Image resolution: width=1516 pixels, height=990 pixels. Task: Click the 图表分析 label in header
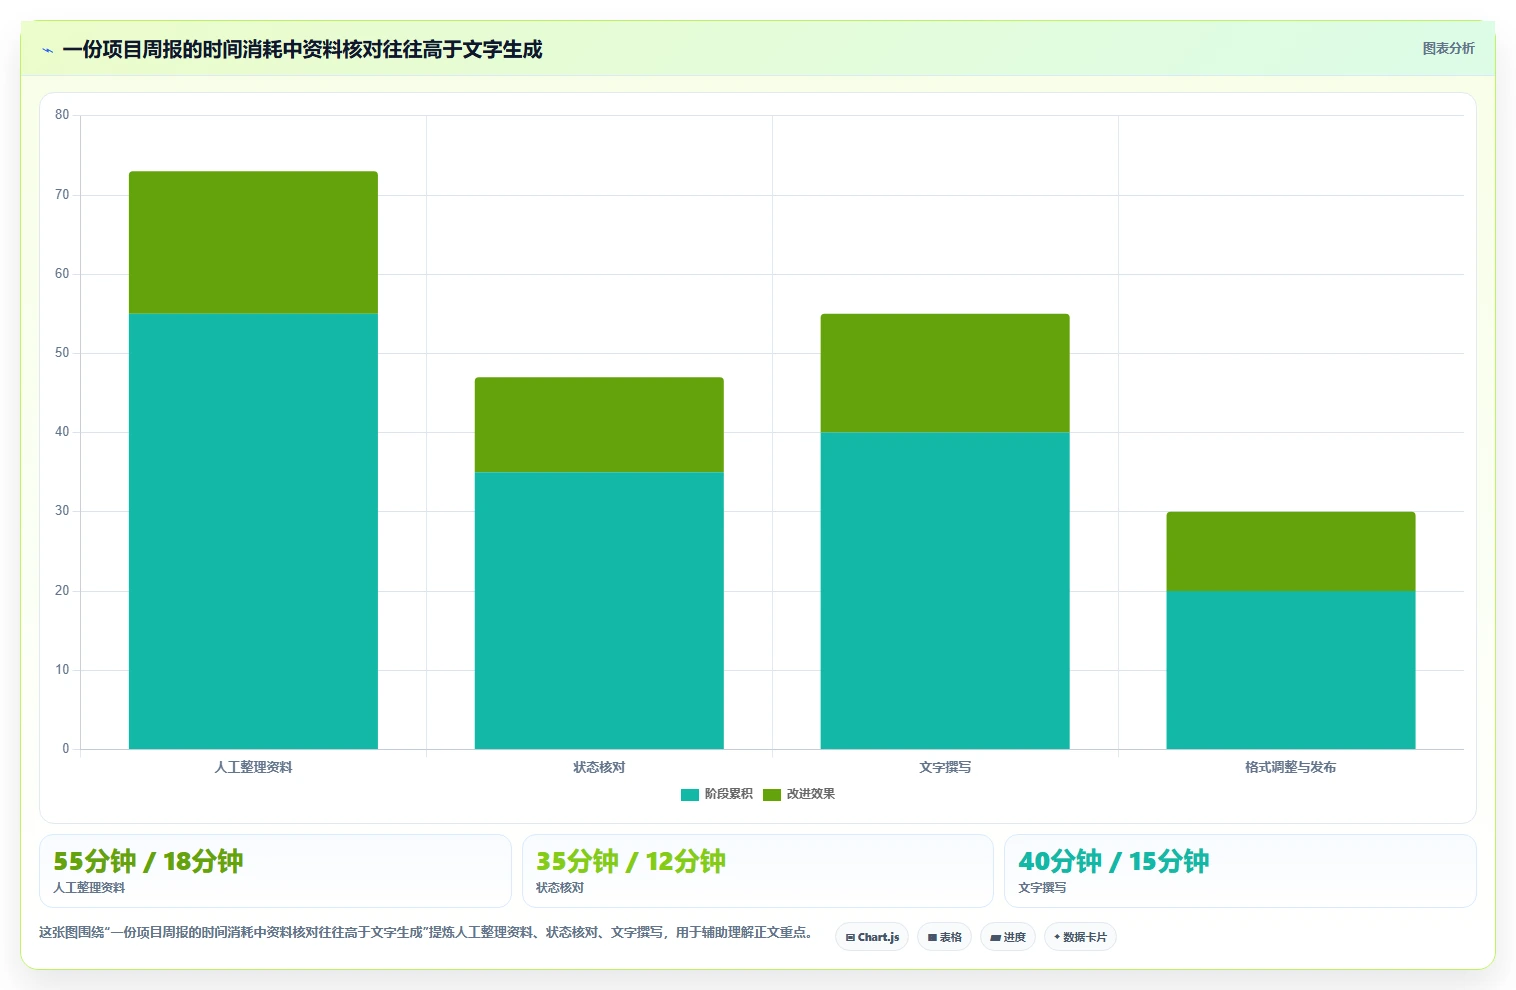click(x=1448, y=48)
